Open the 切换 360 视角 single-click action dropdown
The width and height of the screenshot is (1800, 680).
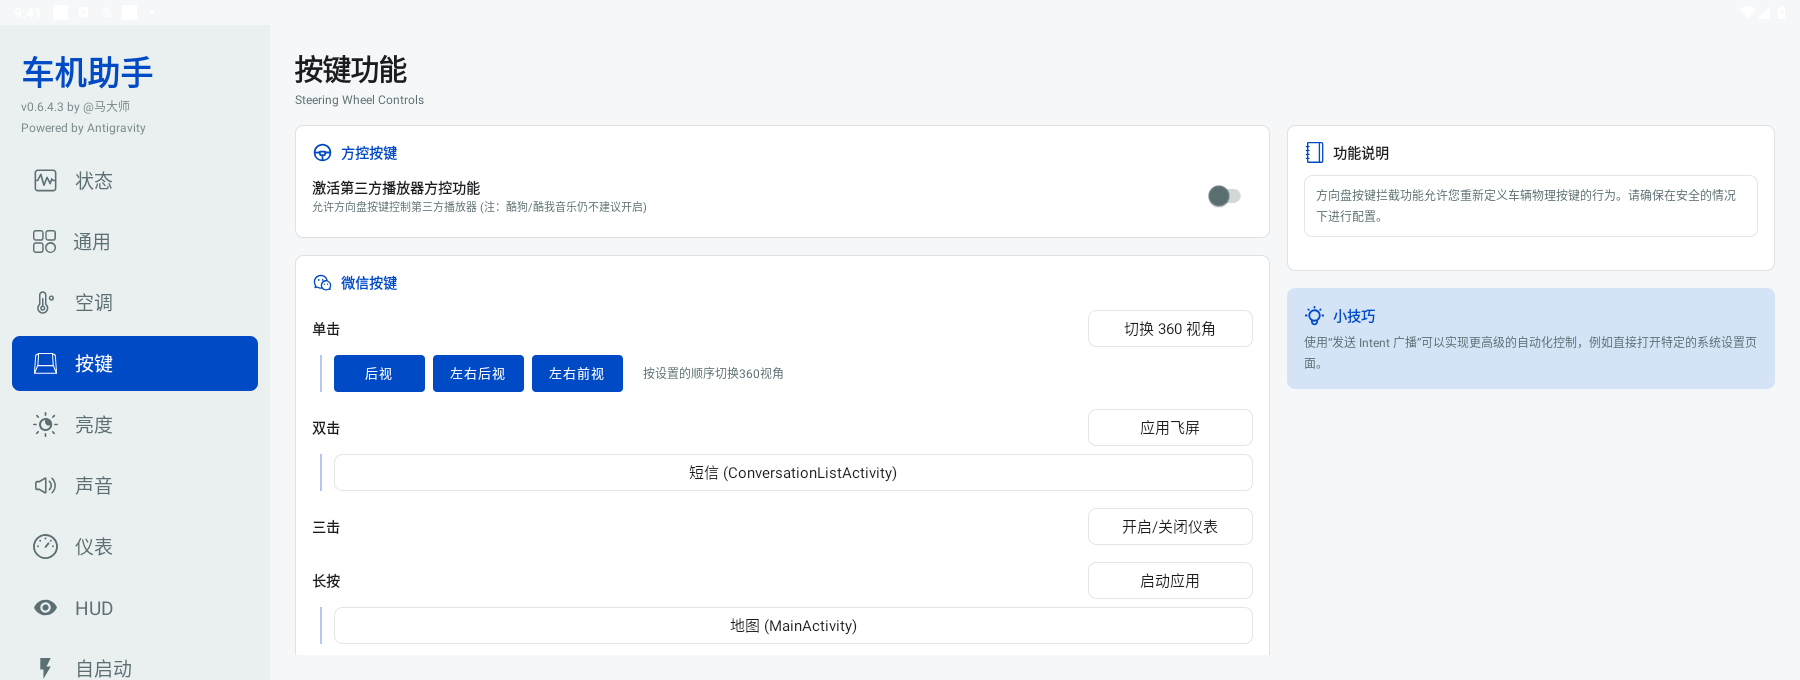1170,329
